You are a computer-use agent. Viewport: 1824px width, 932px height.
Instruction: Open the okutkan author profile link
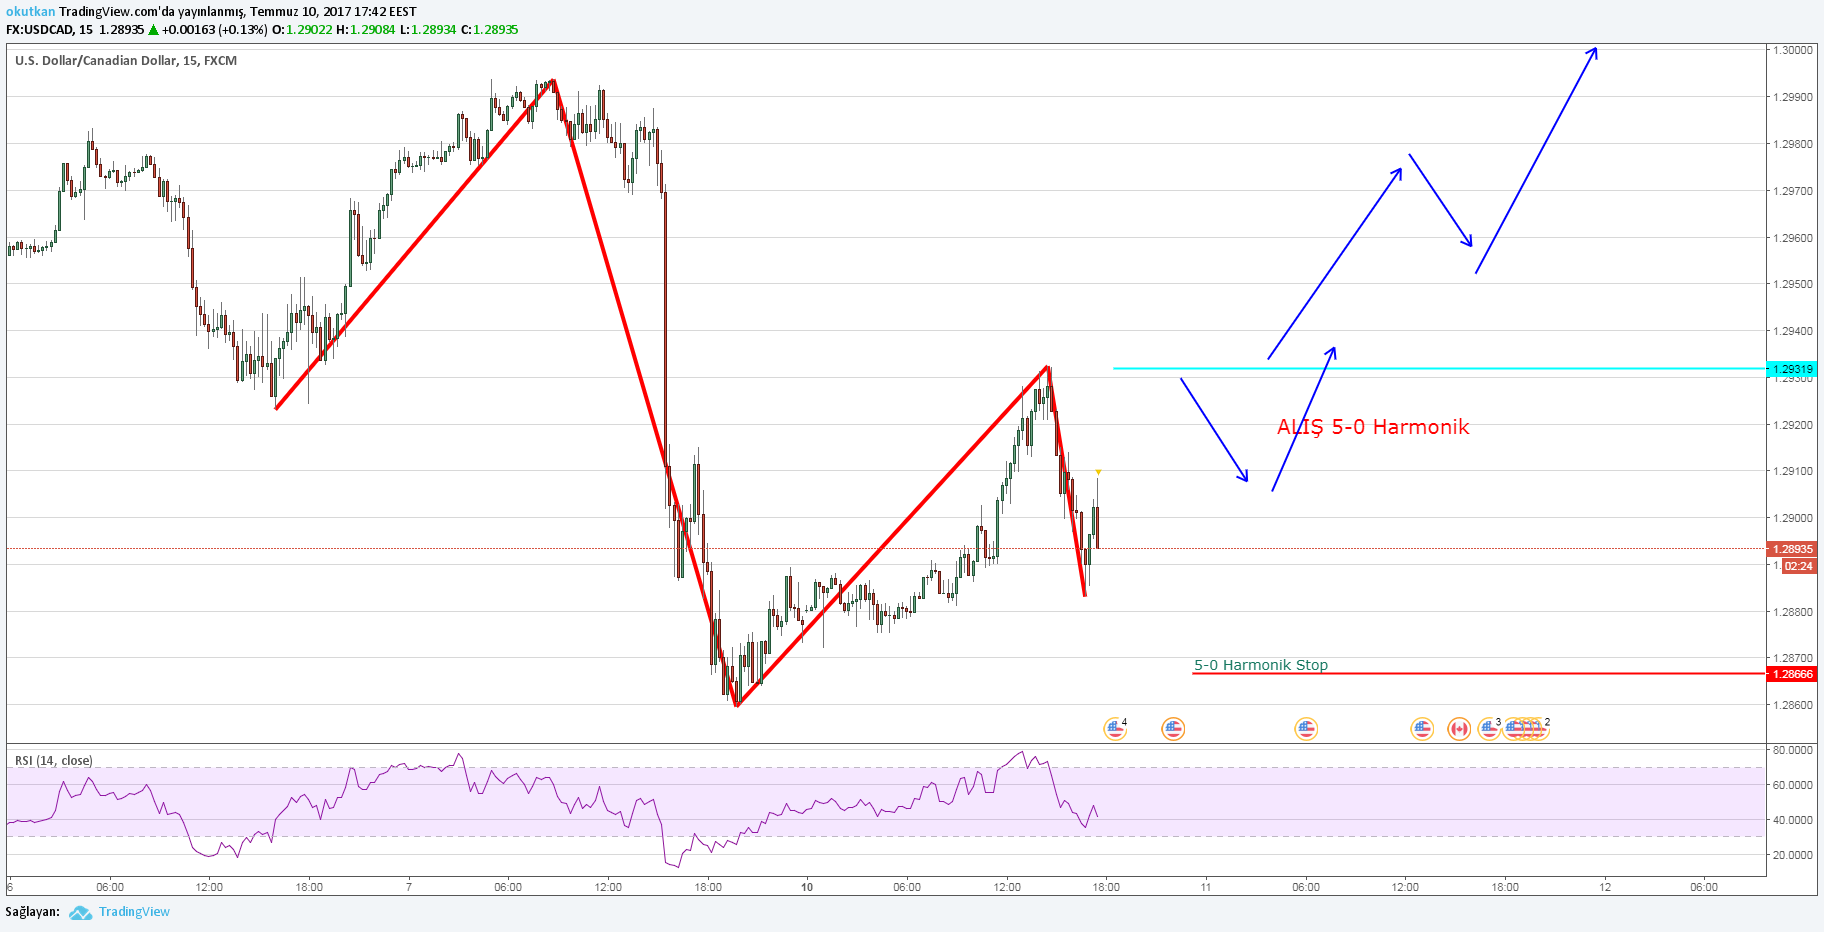pos(30,12)
